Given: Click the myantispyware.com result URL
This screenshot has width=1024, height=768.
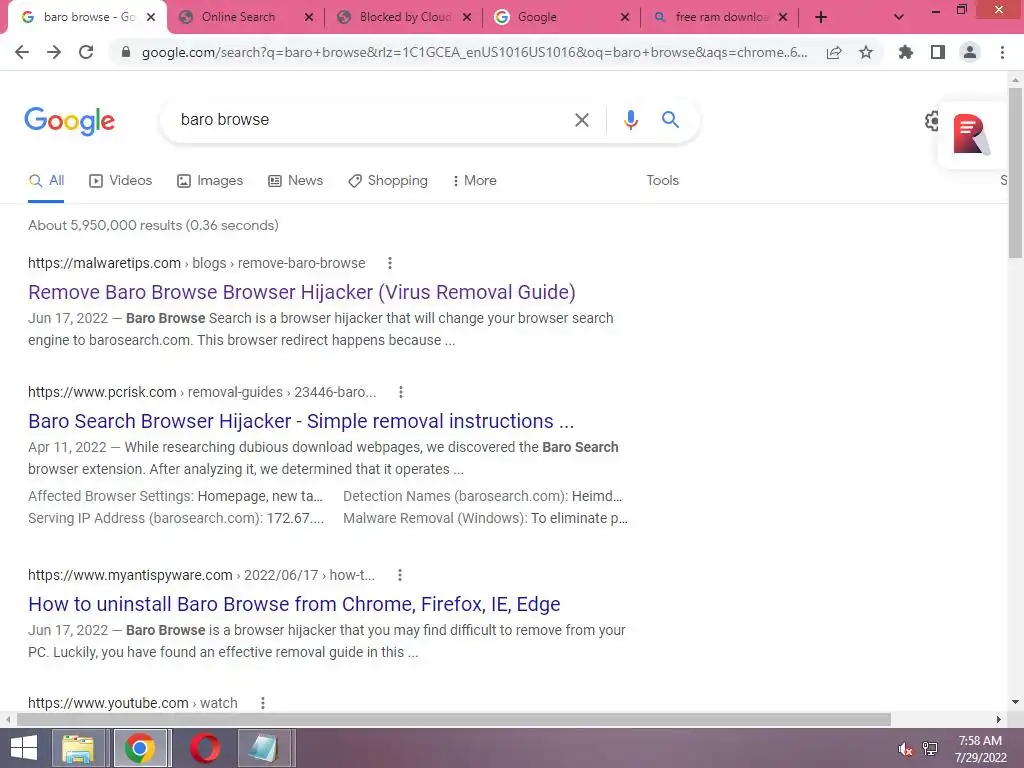Looking at the screenshot, I should point(201,575).
